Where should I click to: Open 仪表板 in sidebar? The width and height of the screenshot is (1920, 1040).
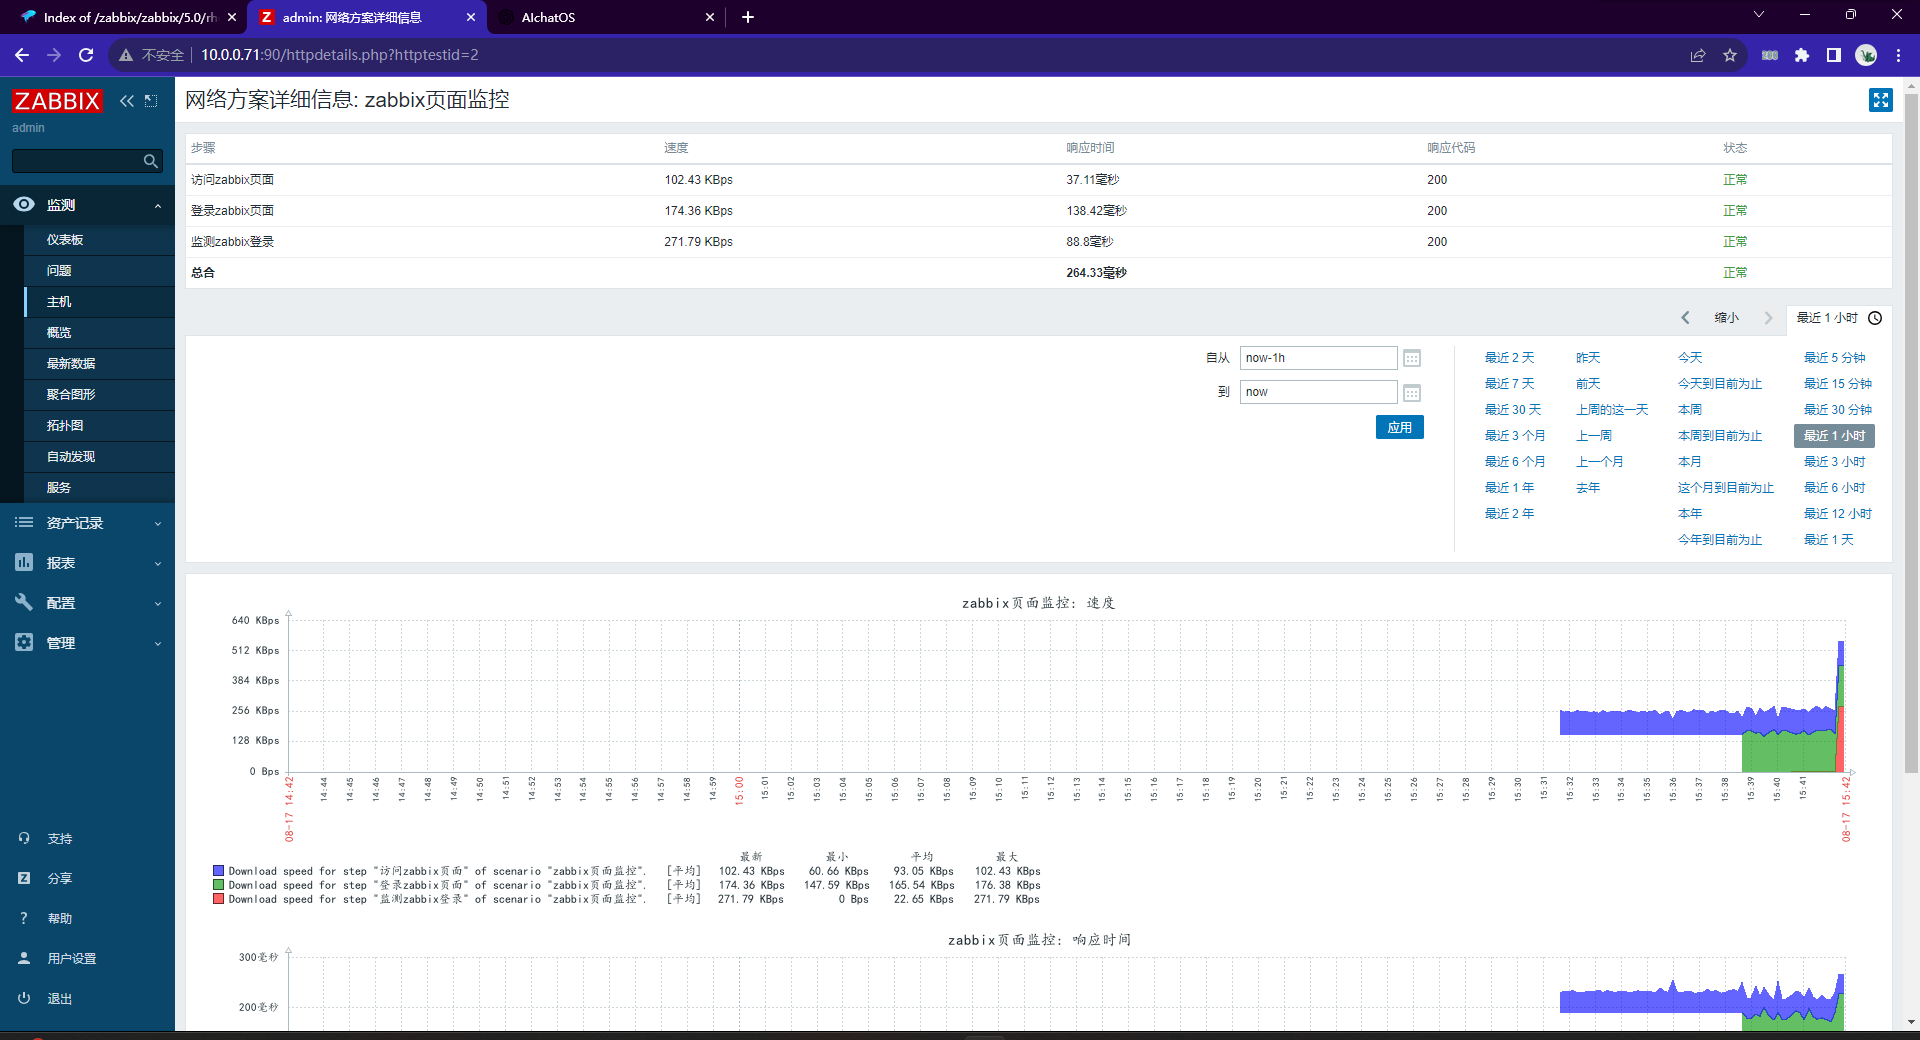pyautogui.click(x=65, y=240)
